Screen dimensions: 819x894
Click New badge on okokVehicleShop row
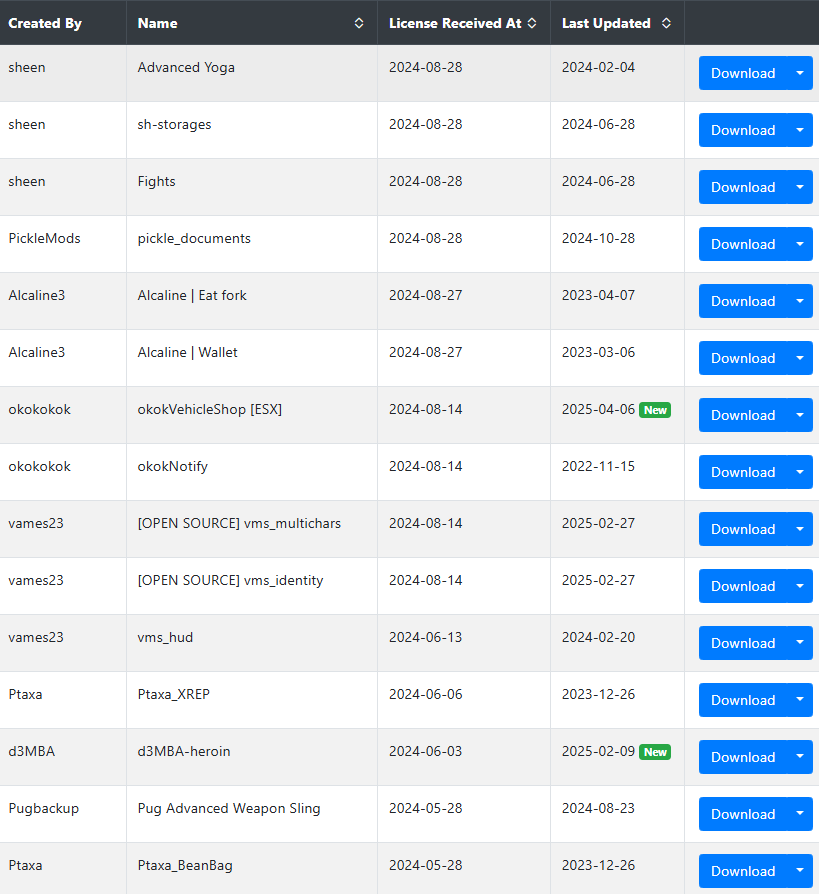click(x=655, y=410)
